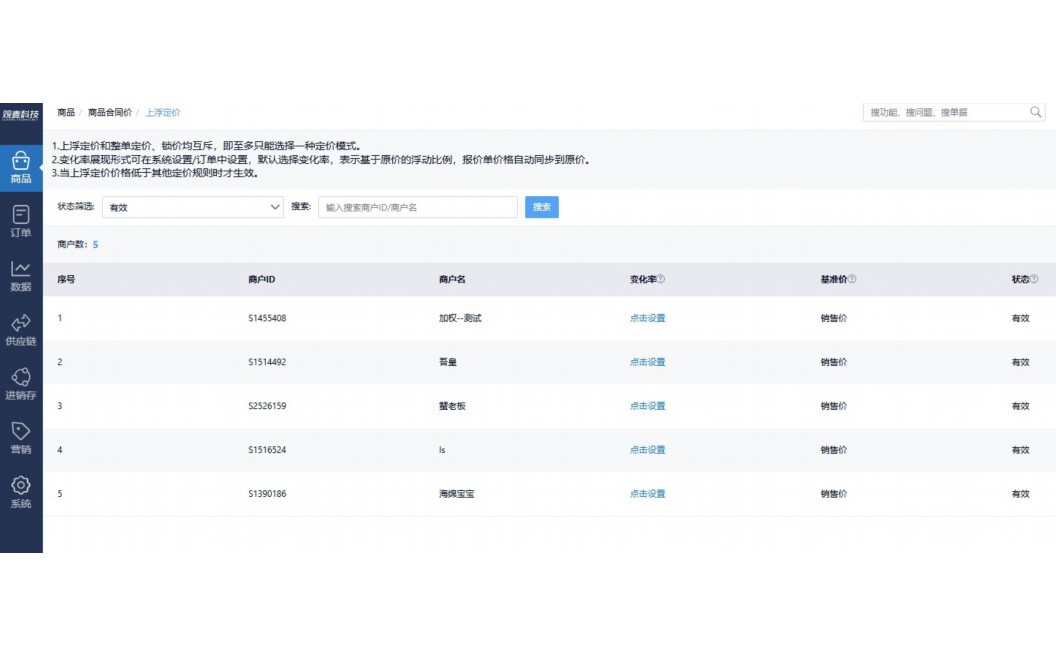
Task: Click the blue 搜索 search button
Action: click(541, 207)
